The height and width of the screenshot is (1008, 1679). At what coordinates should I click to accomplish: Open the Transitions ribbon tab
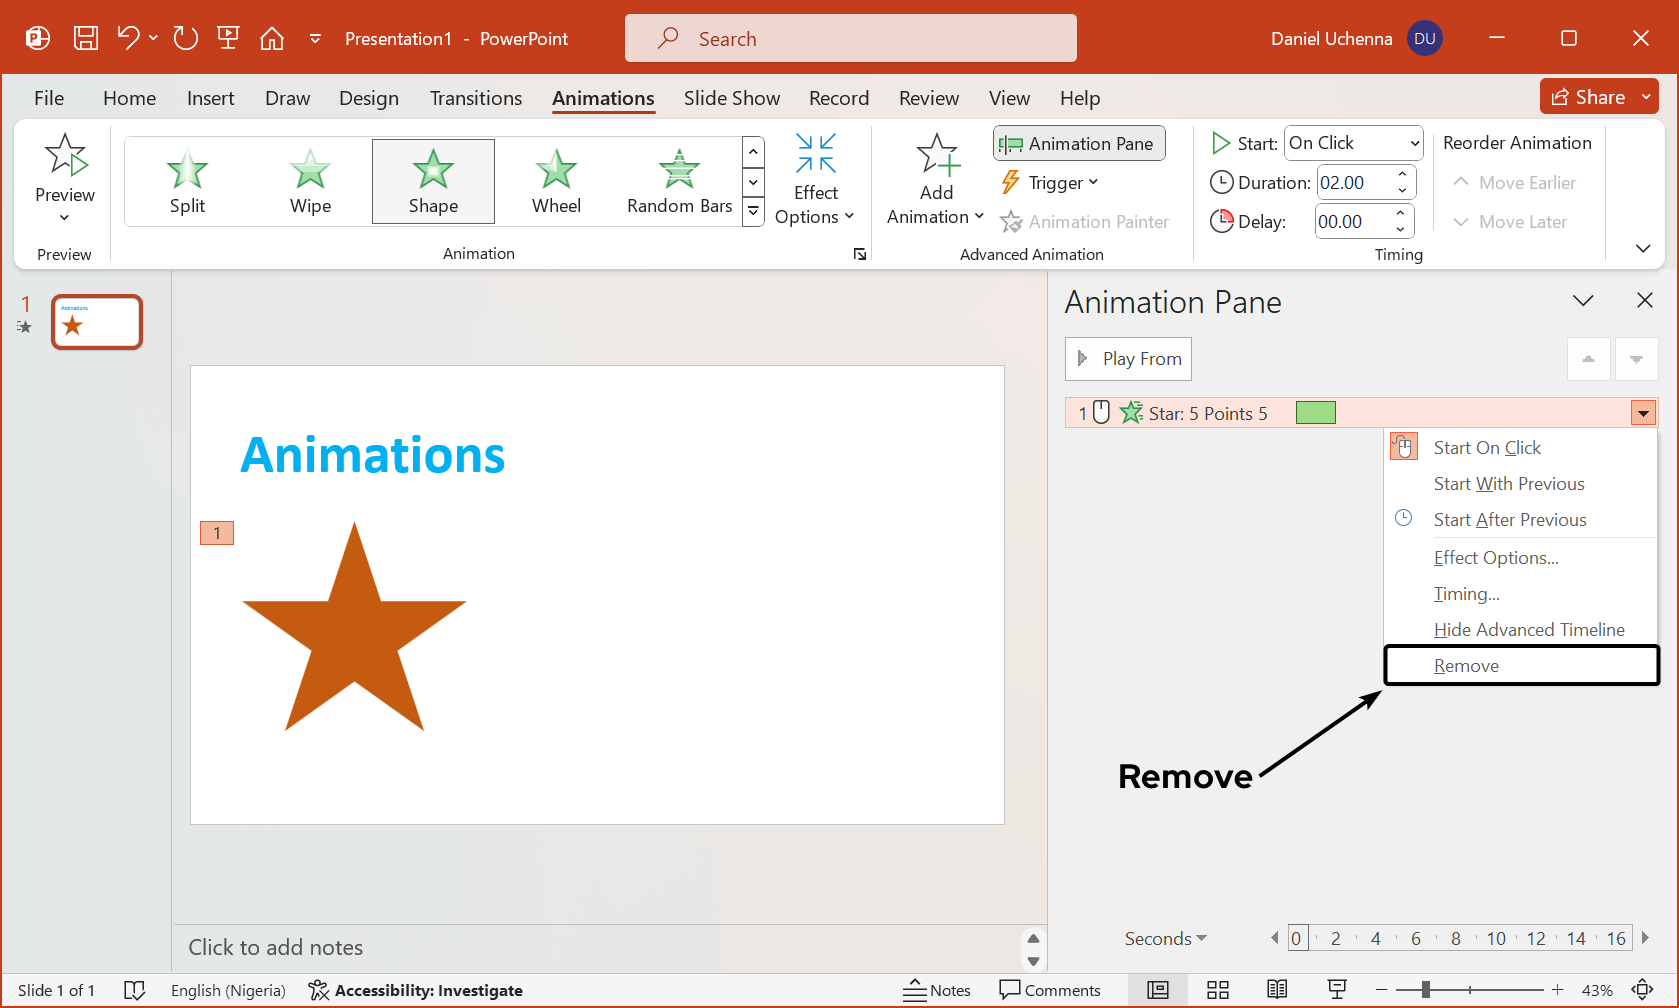476,98
